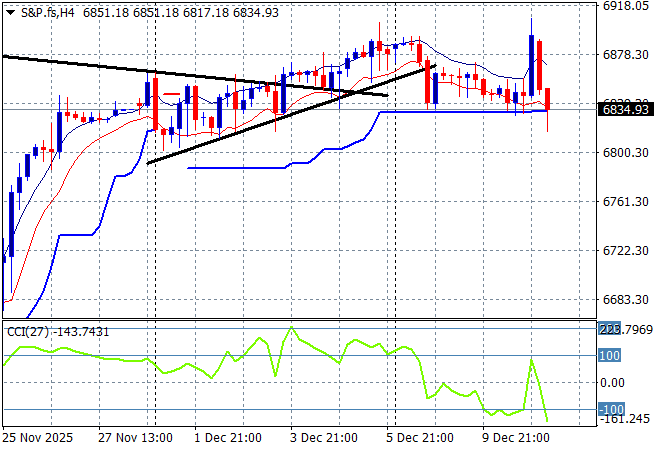Screen dimensions: 660x450
Task: Select the current price label 6834.93
Action: pos(625,109)
